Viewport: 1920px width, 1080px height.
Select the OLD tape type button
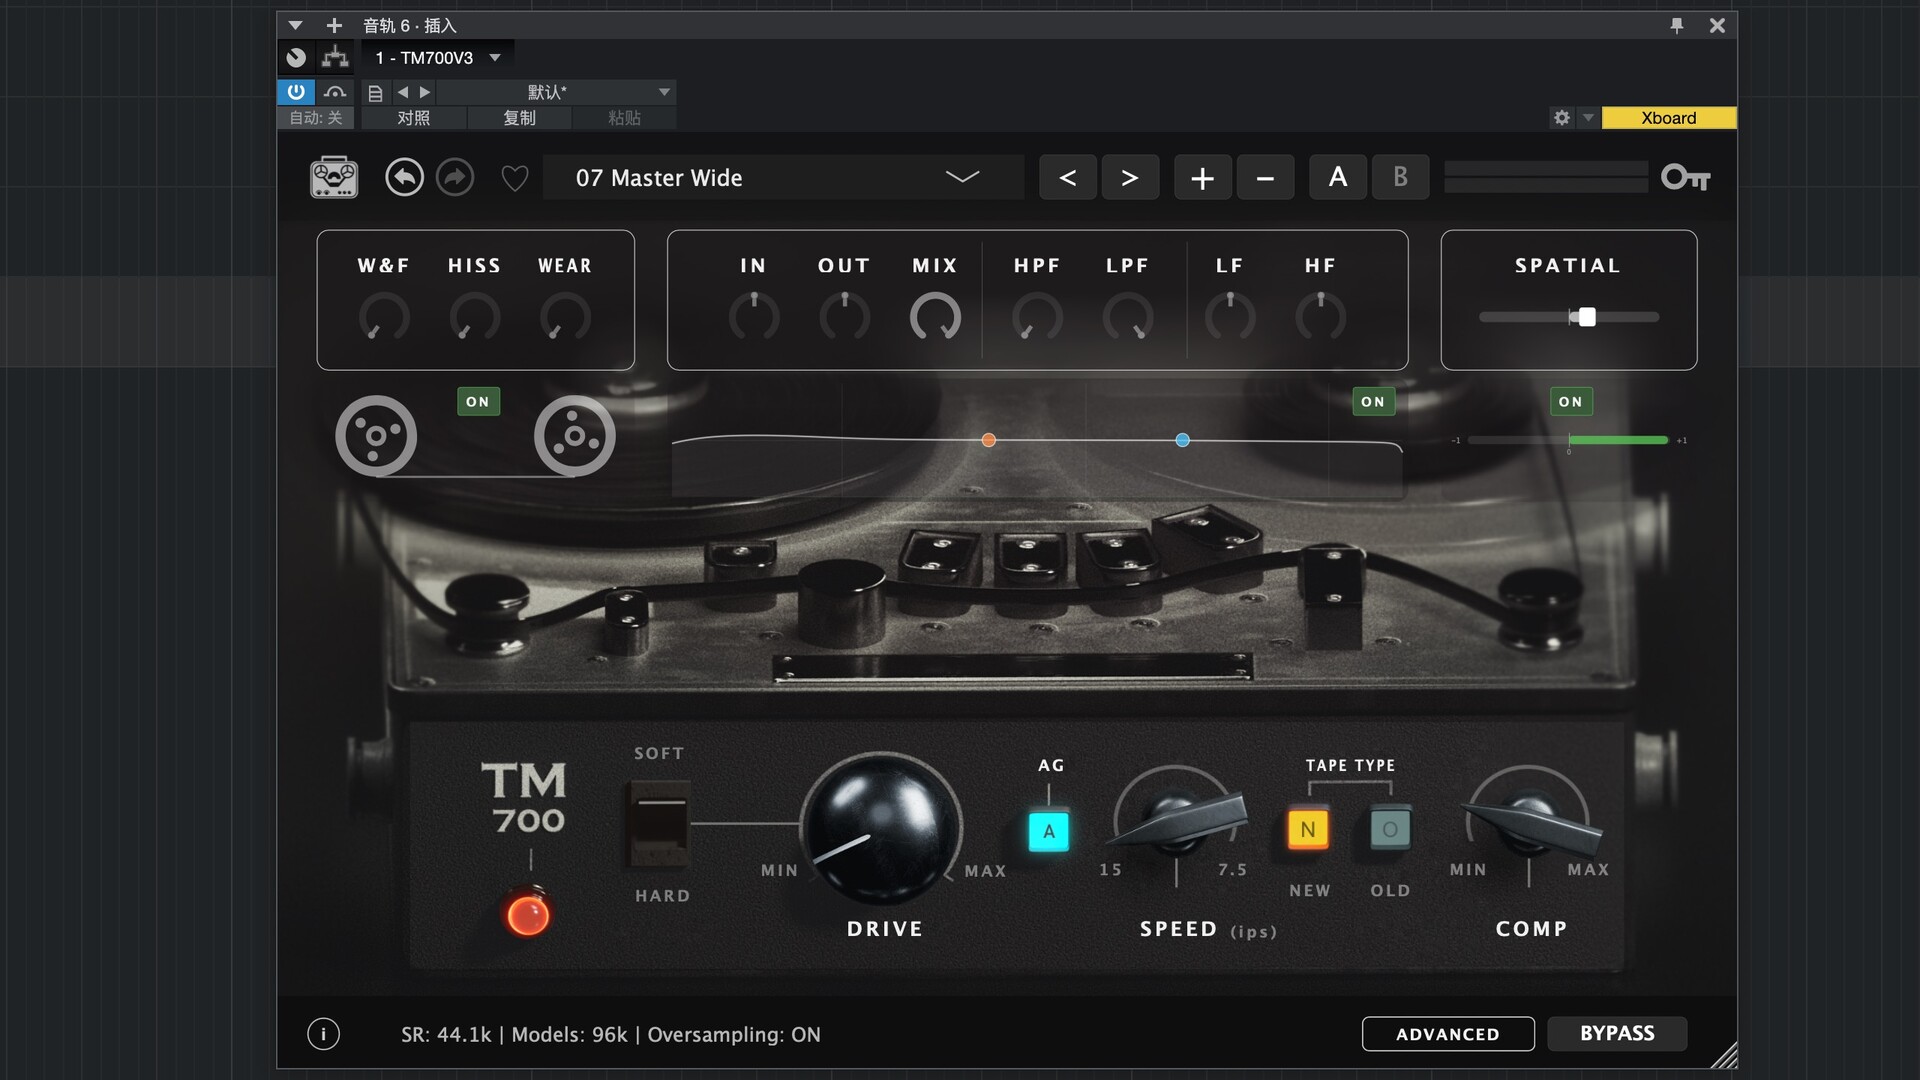click(x=1389, y=829)
